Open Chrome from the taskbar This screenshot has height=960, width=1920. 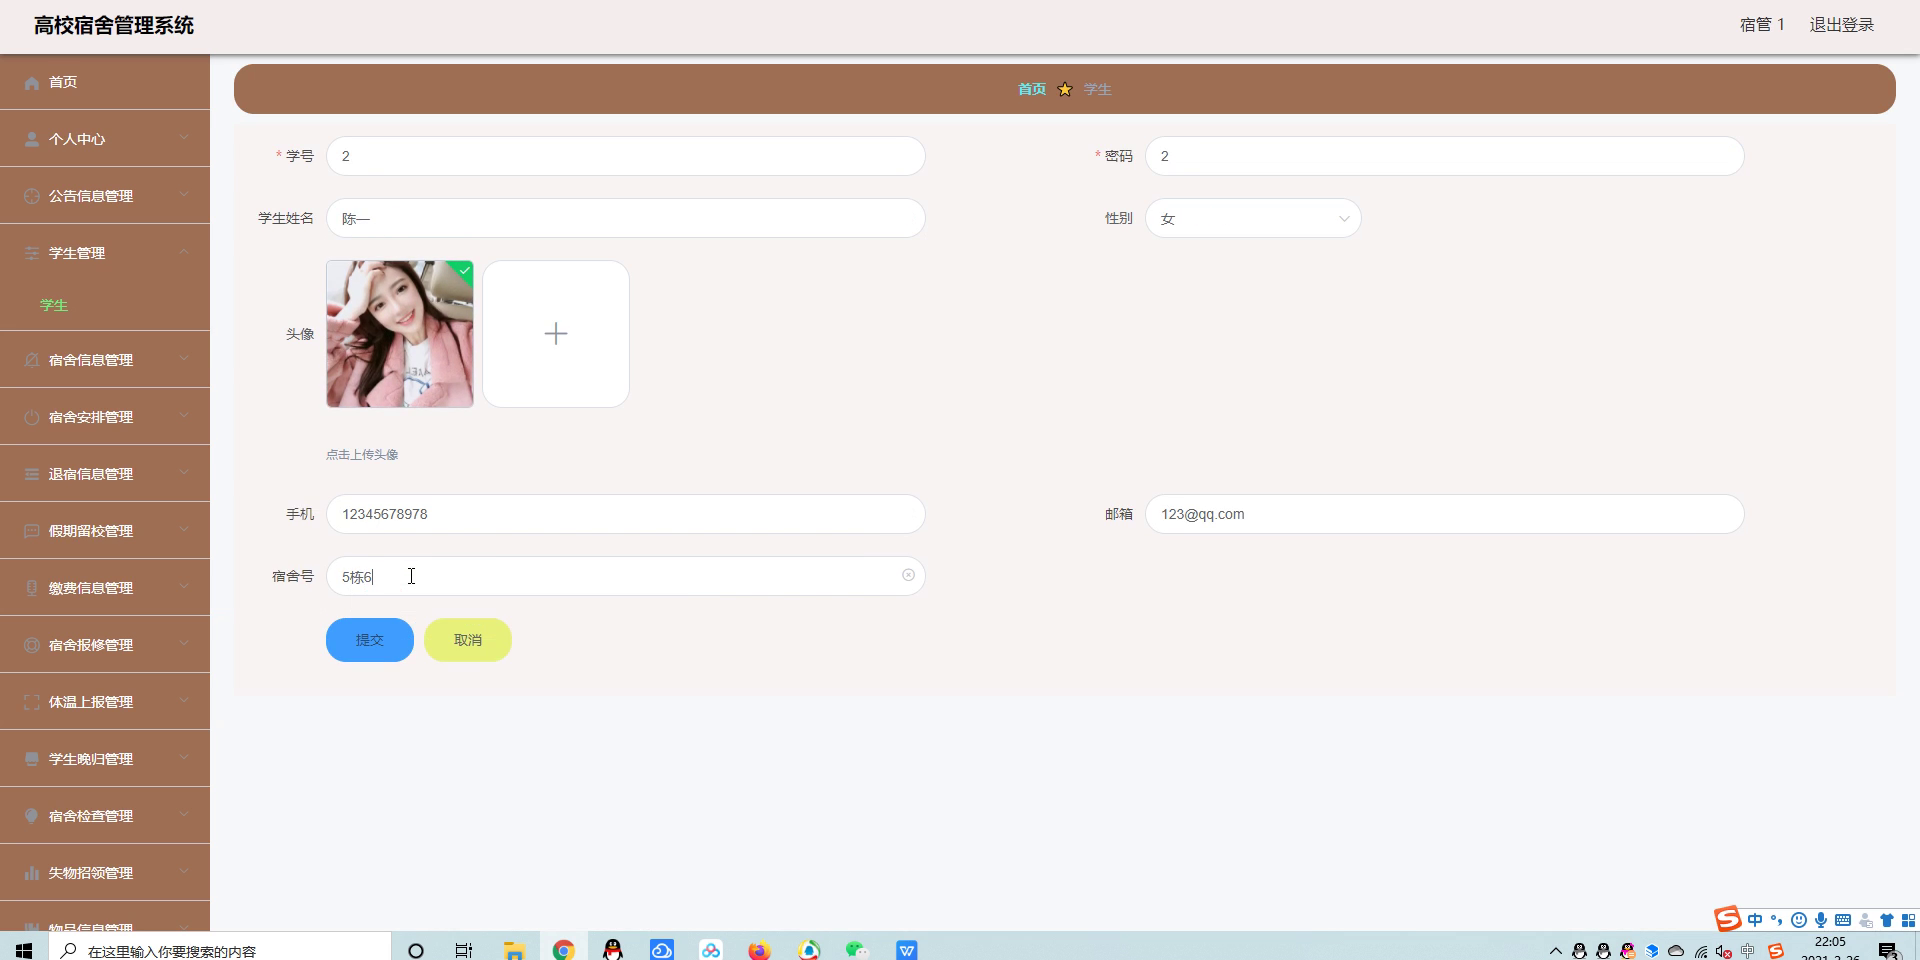(564, 950)
